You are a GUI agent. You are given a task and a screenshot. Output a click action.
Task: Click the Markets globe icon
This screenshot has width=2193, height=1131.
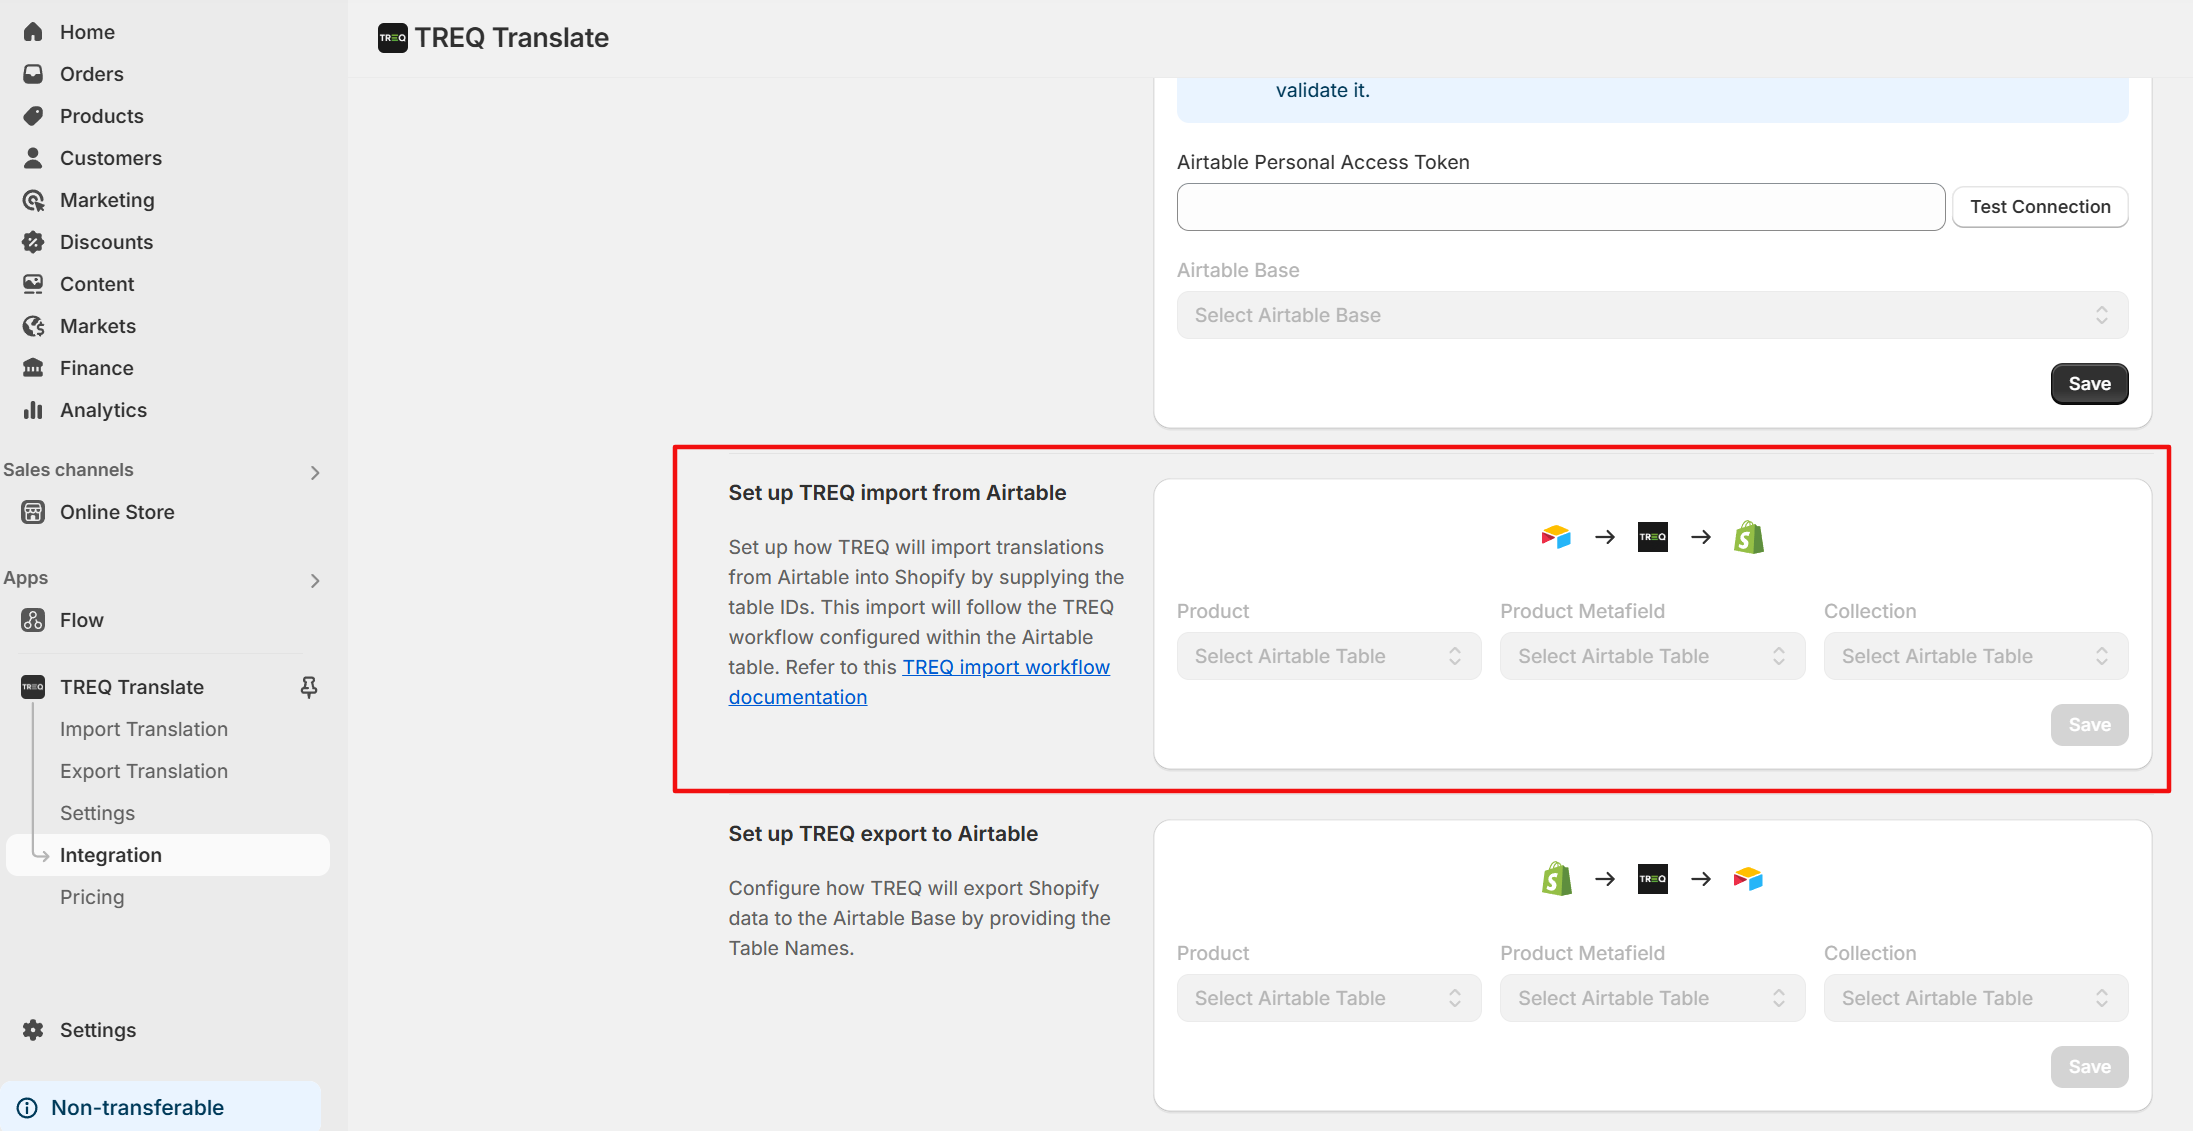pos(33,326)
